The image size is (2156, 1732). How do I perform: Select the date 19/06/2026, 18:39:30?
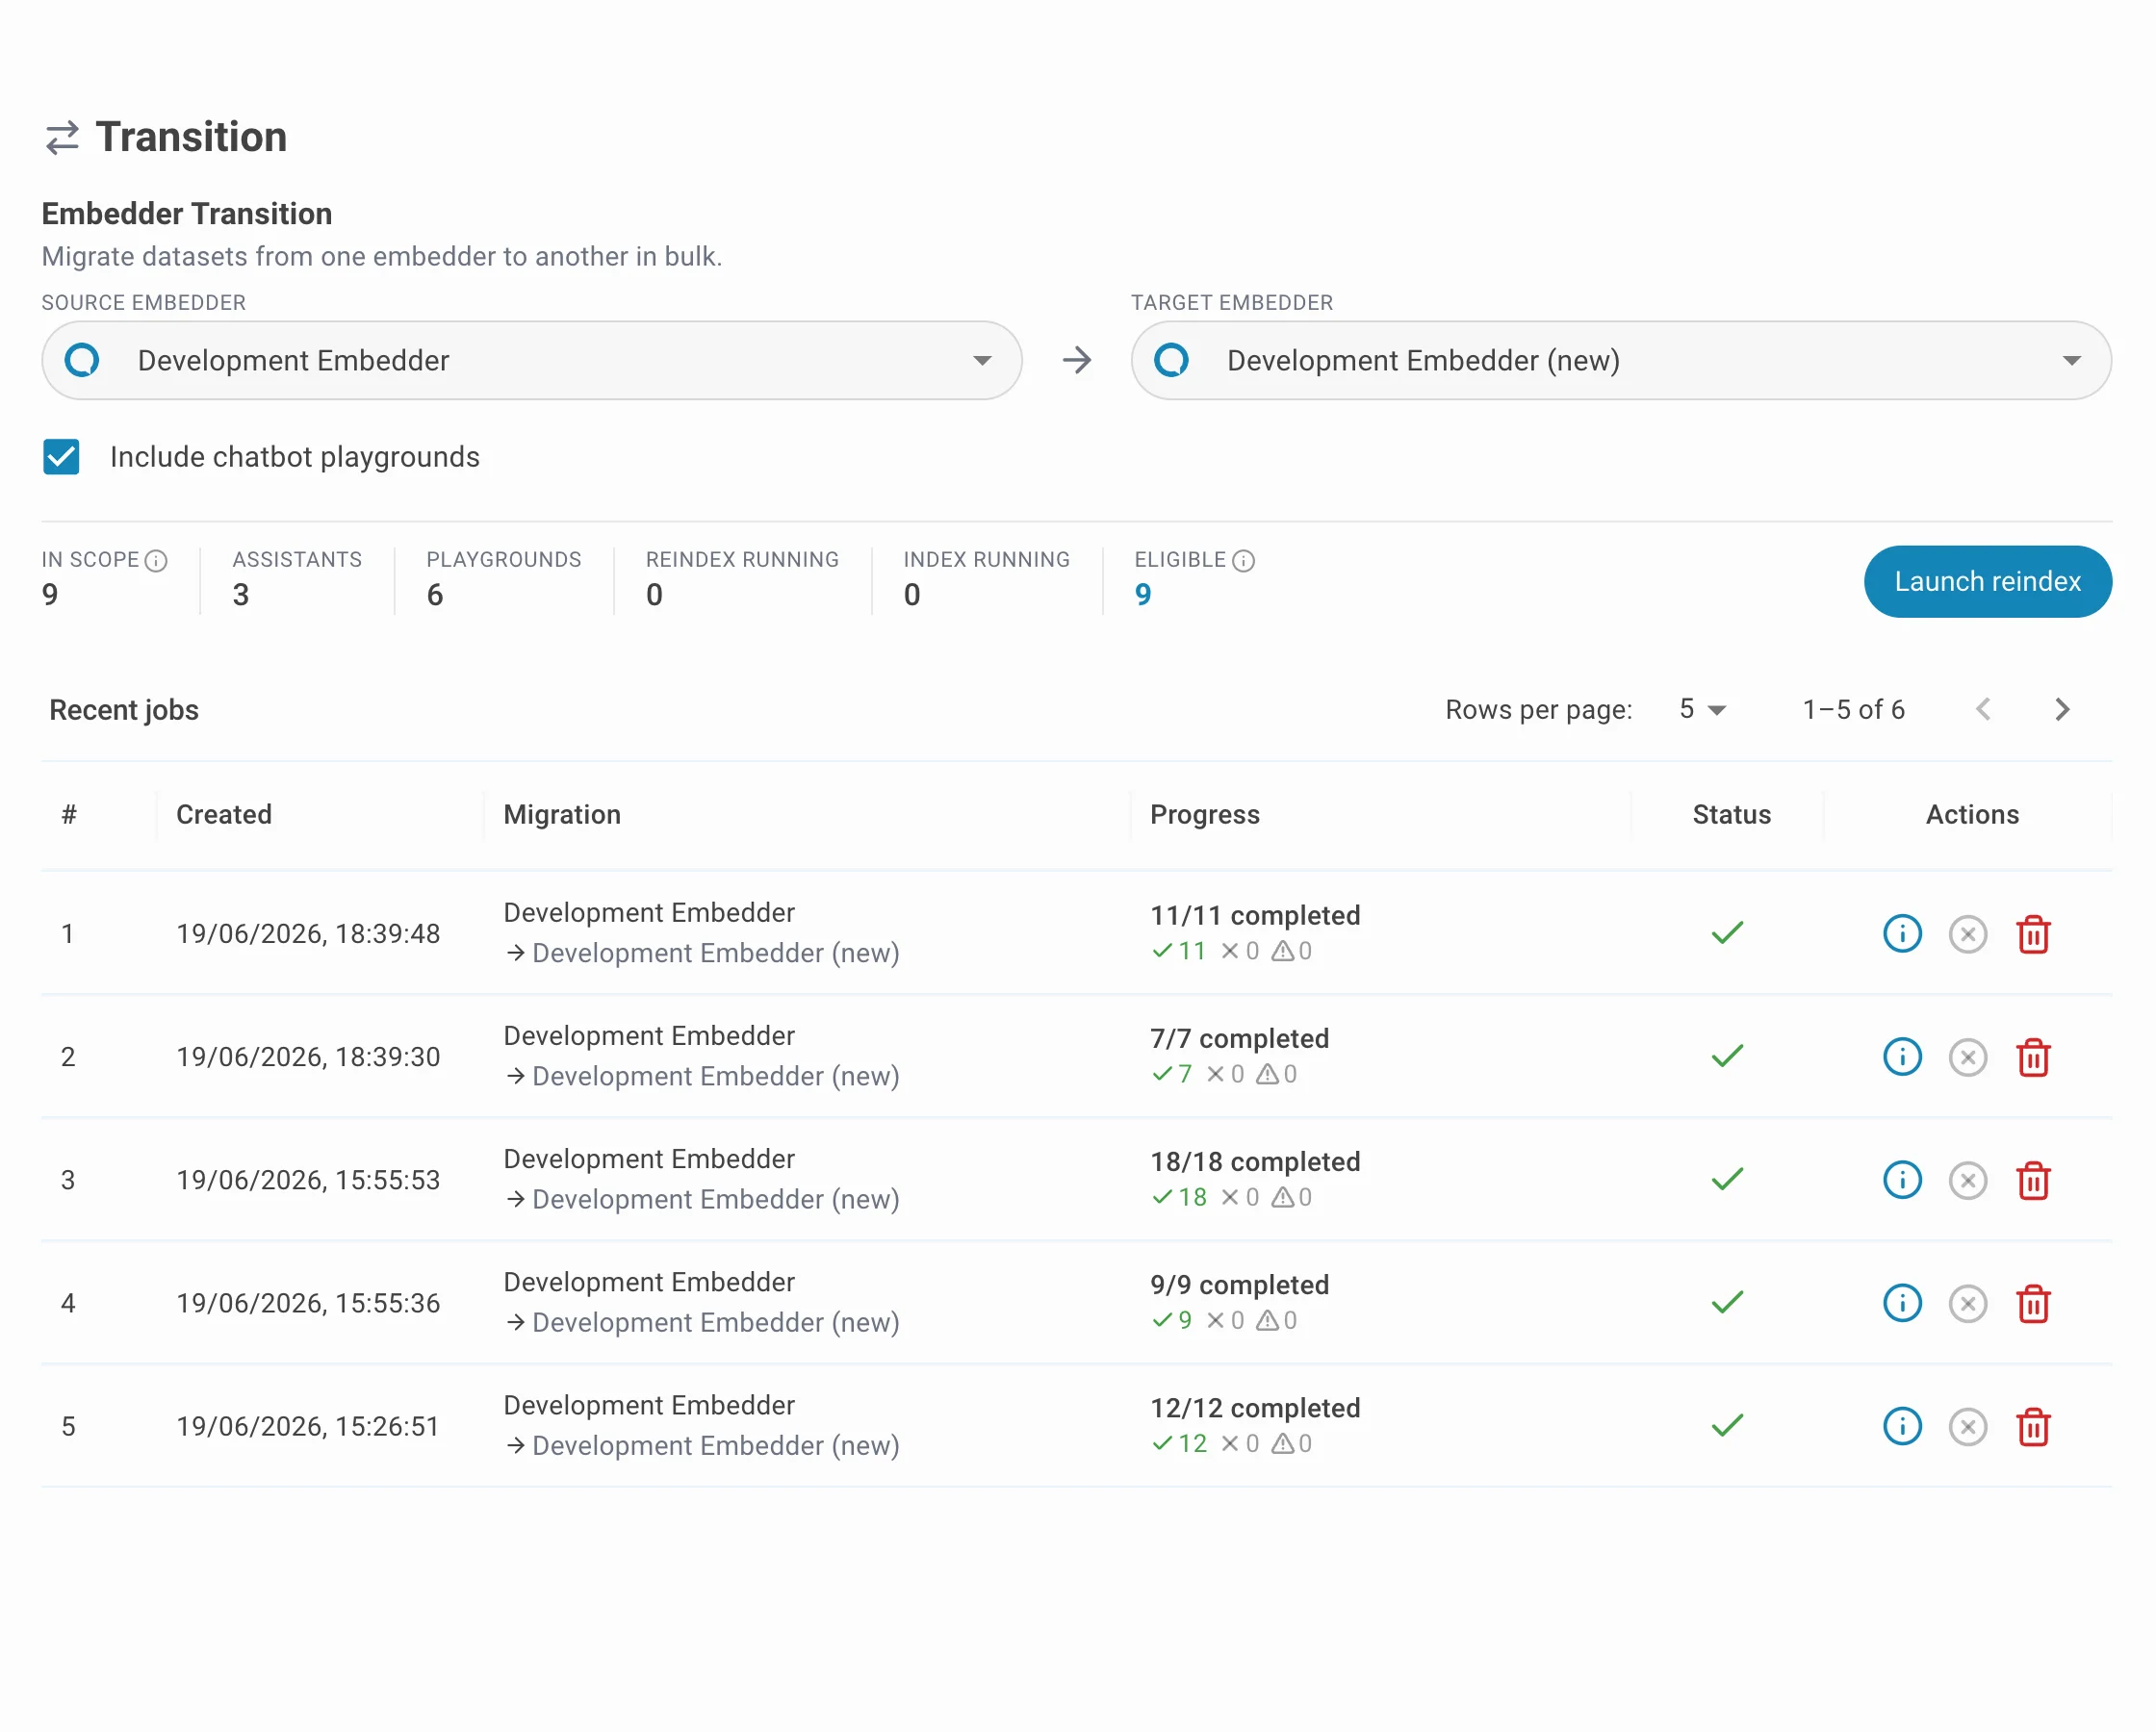pyautogui.click(x=308, y=1057)
